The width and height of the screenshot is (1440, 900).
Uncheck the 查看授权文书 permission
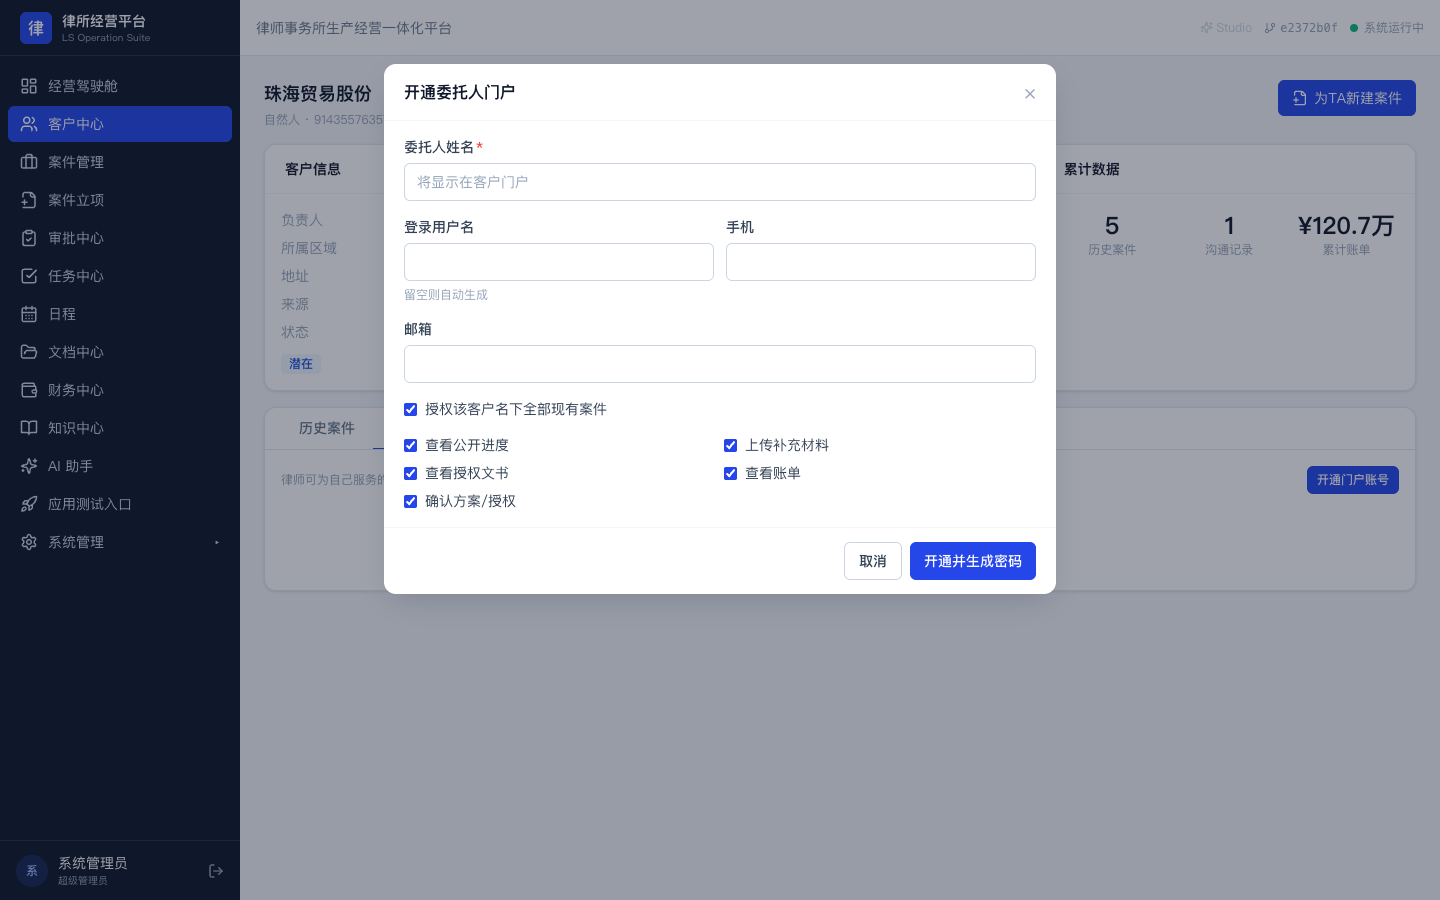click(x=410, y=473)
